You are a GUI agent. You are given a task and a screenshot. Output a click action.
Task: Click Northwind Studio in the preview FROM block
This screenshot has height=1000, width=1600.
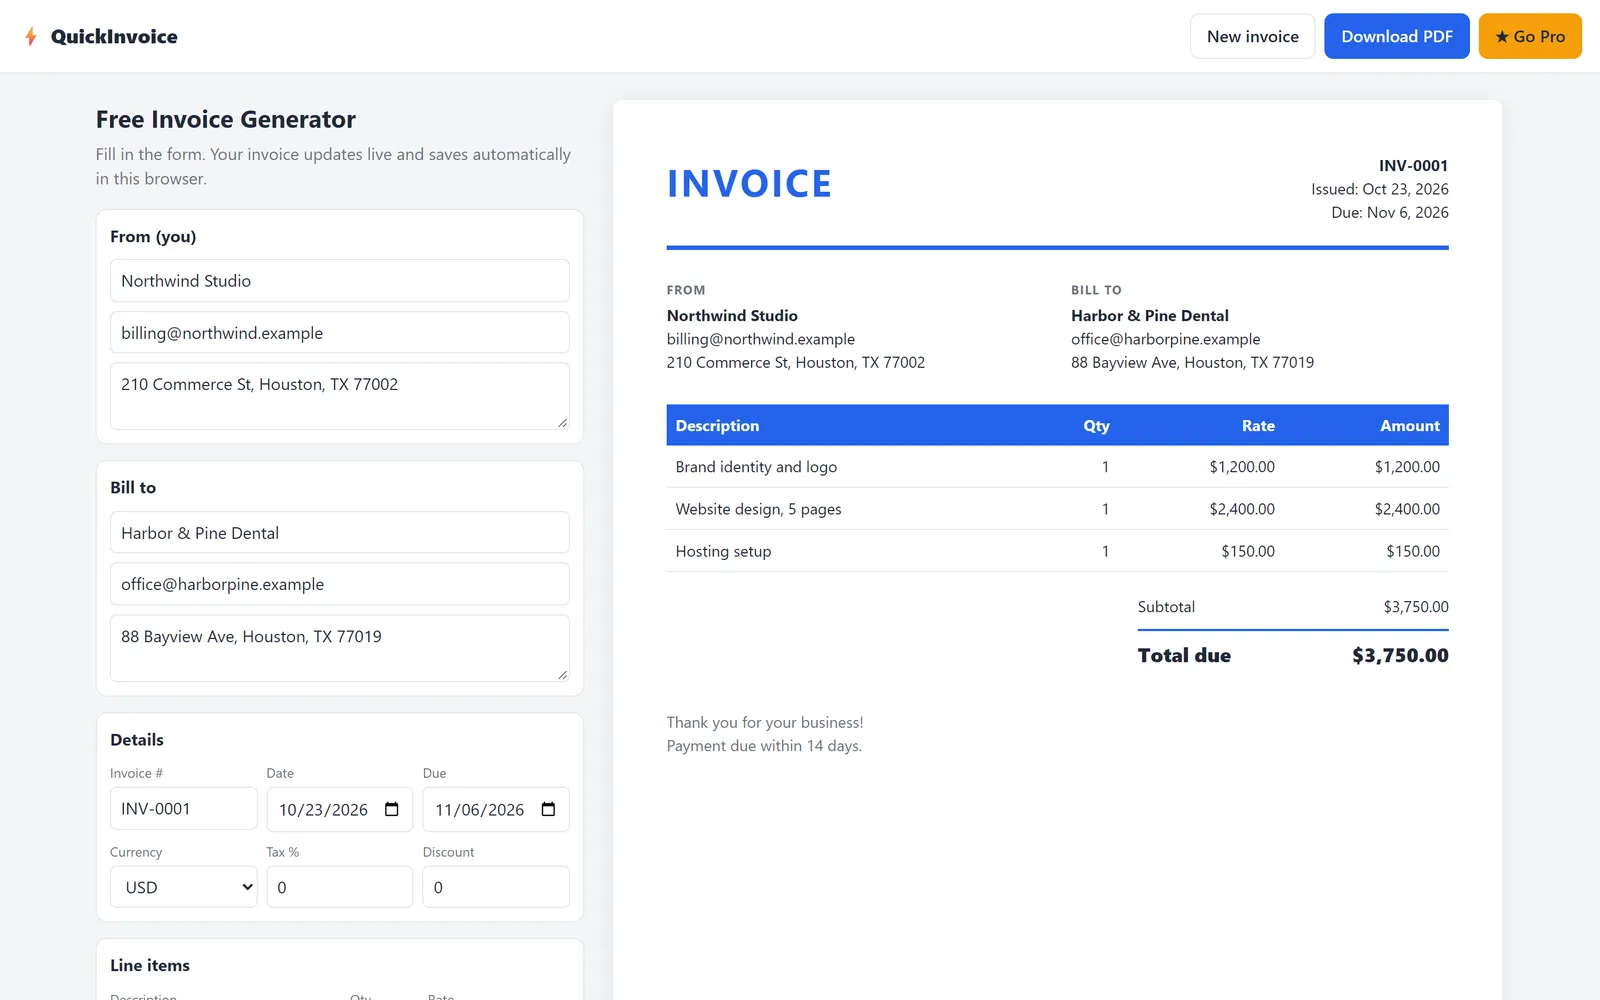732,315
